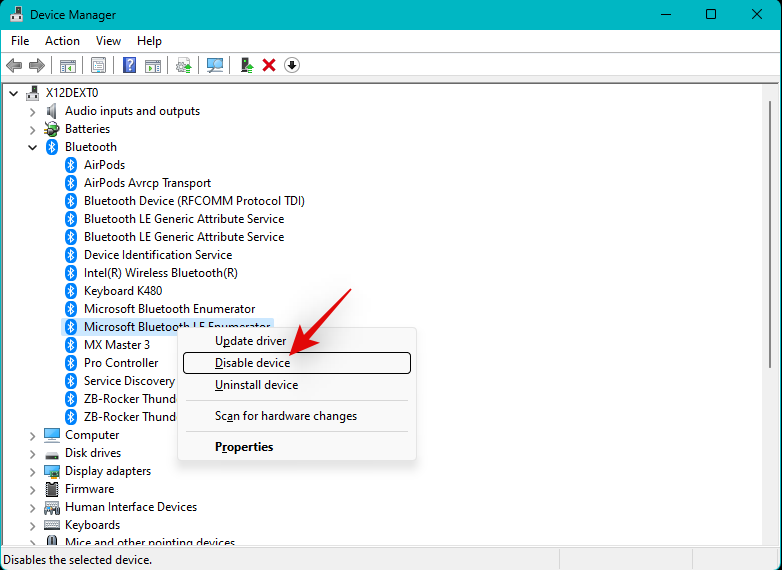782x570 pixels.
Task: Click the Back arrow toolbar icon
Action: pos(14,65)
